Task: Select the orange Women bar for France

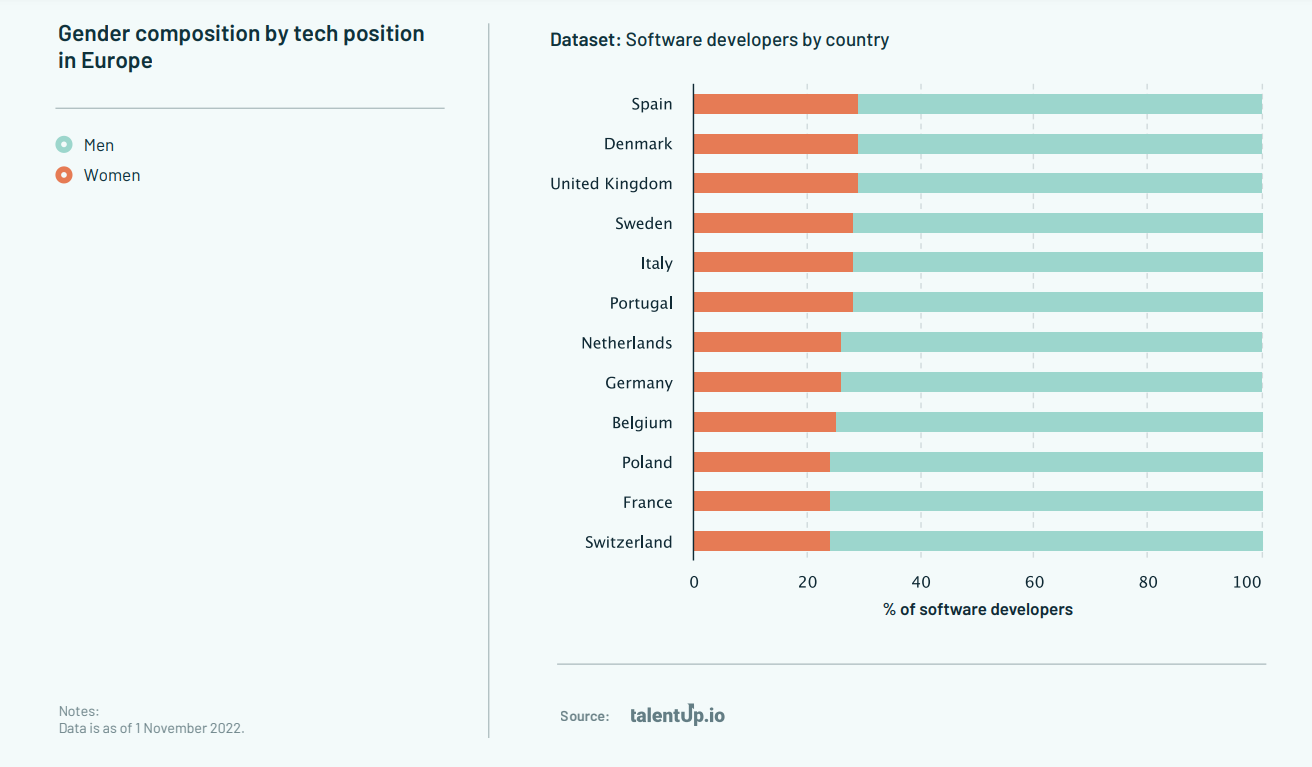Action: 762,501
